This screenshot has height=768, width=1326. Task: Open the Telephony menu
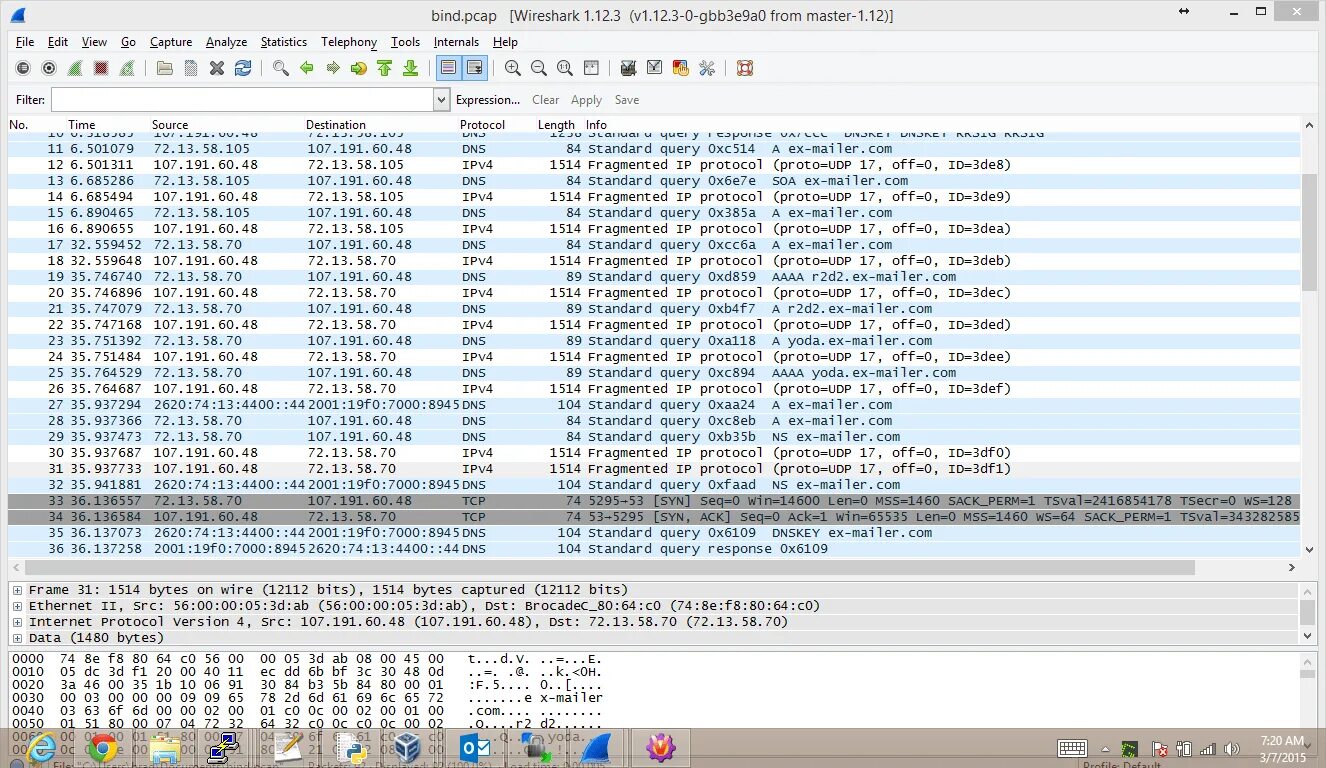(x=349, y=42)
